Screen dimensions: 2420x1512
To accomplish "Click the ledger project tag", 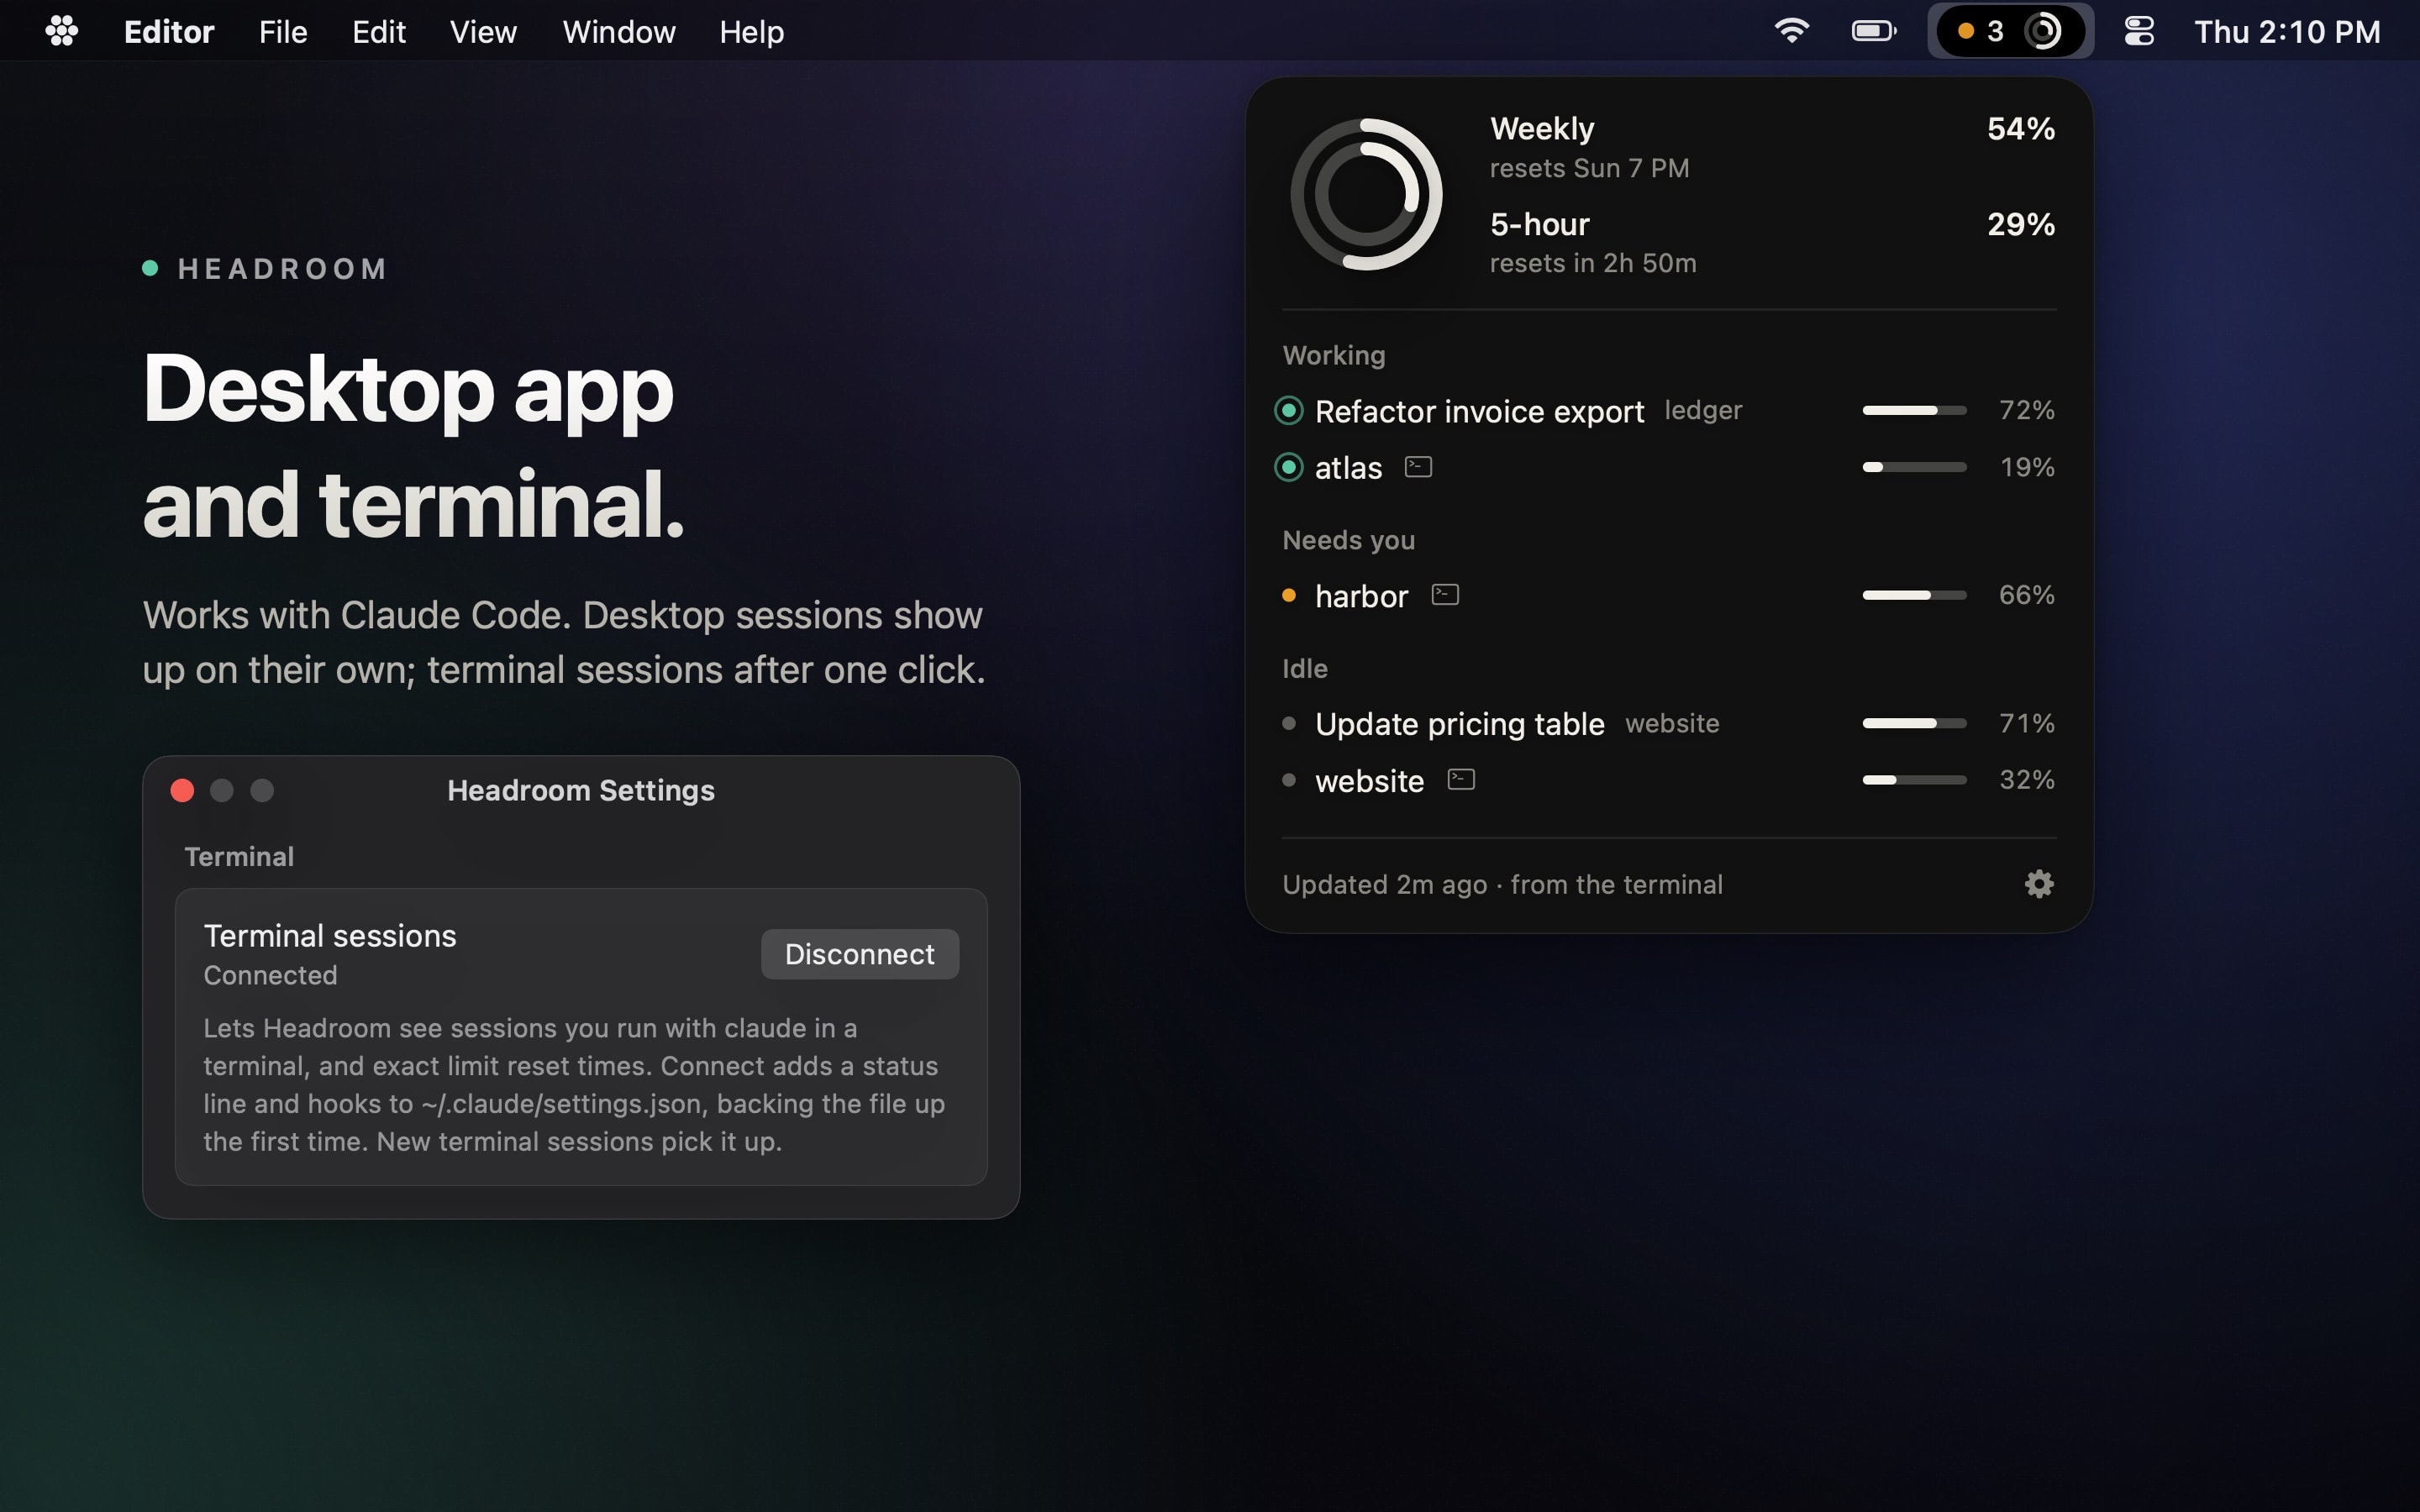I will pyautogui.click(x=1703, y=410).
